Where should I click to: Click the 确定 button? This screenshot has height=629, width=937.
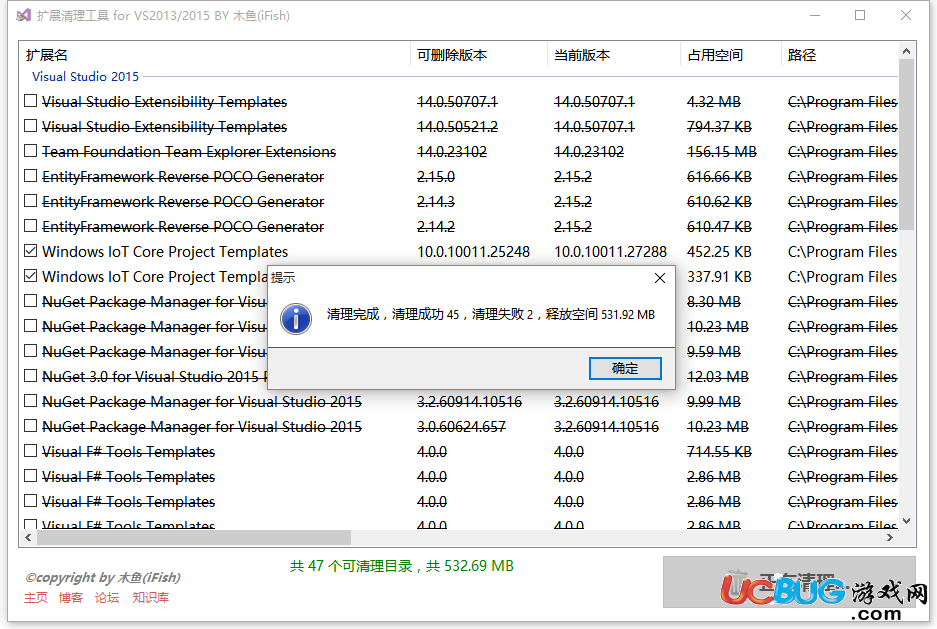click(625, 369)
